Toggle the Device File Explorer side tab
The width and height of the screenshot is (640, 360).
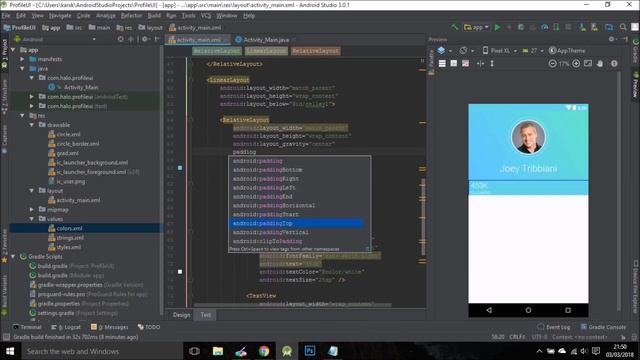635,287
